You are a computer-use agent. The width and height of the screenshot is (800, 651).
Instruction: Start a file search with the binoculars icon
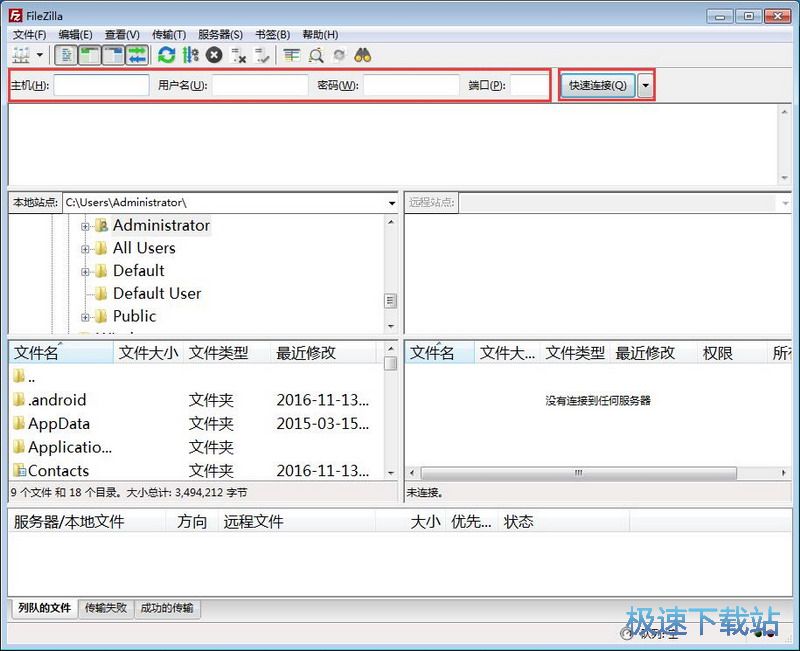pyautogui.click(x=363, y=55)
